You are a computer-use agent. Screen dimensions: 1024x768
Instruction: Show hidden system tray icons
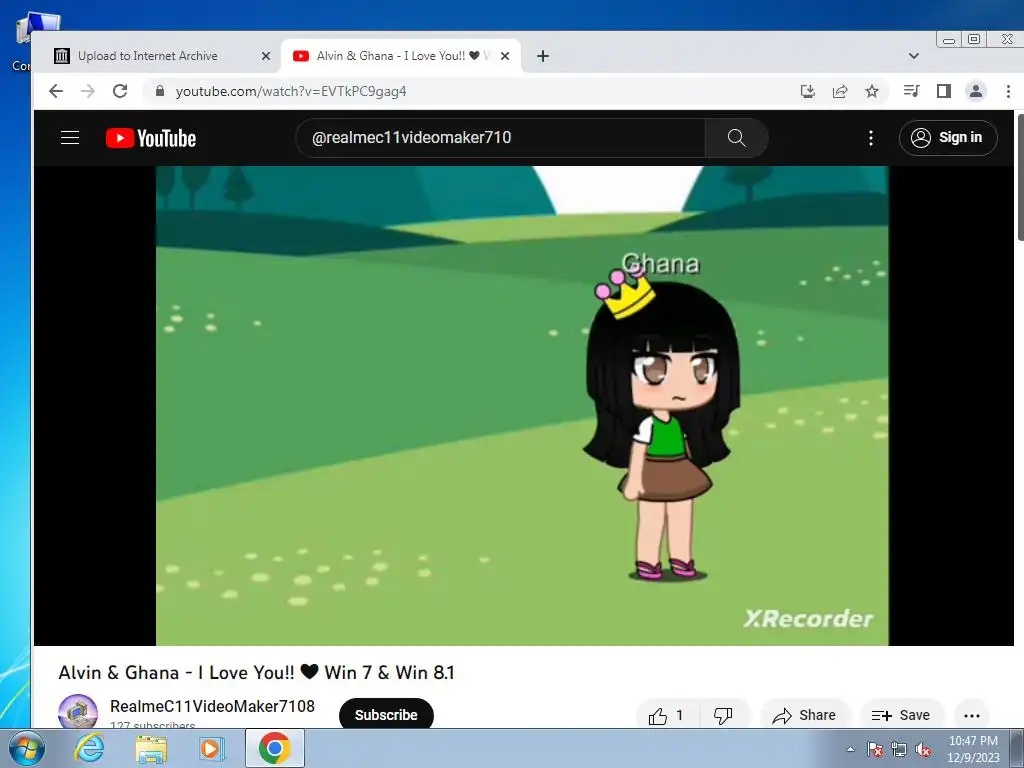tap(850, 750)
